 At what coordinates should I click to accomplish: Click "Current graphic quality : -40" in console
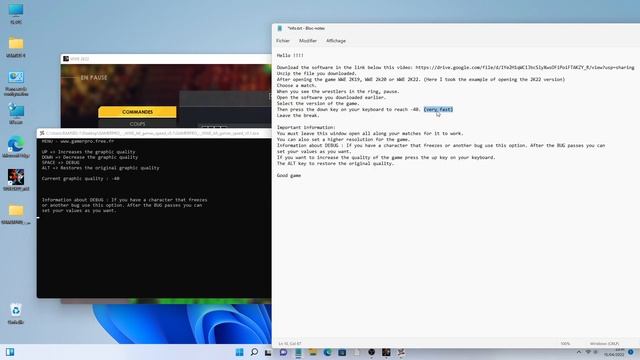[81, 179]
